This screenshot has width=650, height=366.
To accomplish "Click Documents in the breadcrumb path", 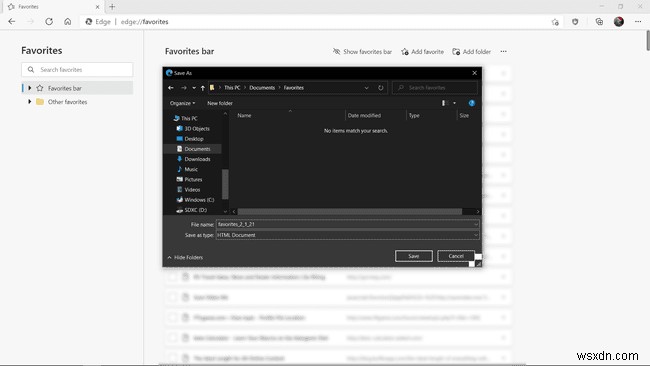I will point(262,87).
